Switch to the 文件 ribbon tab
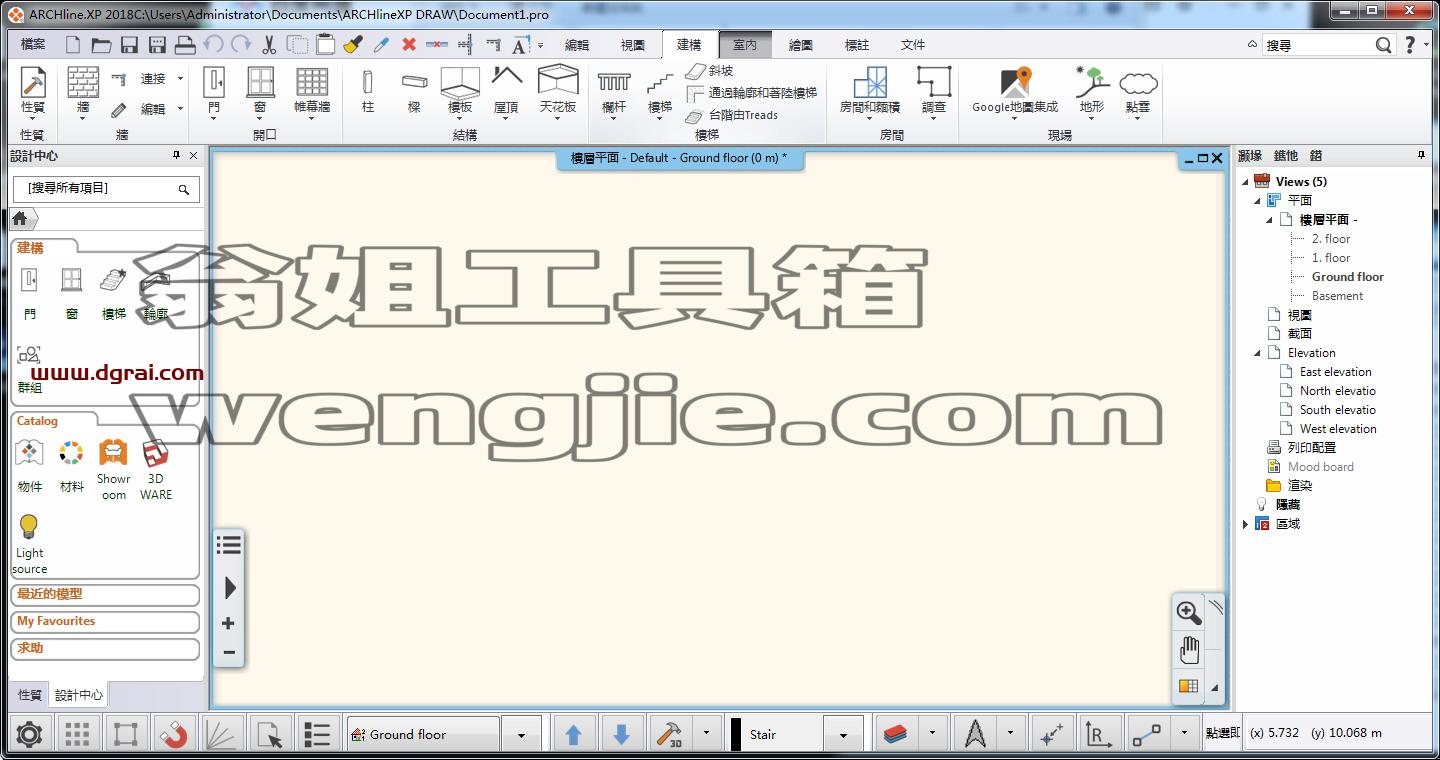Image resolution: width=1440 pixels, height=760 pixels. point(913,45)
